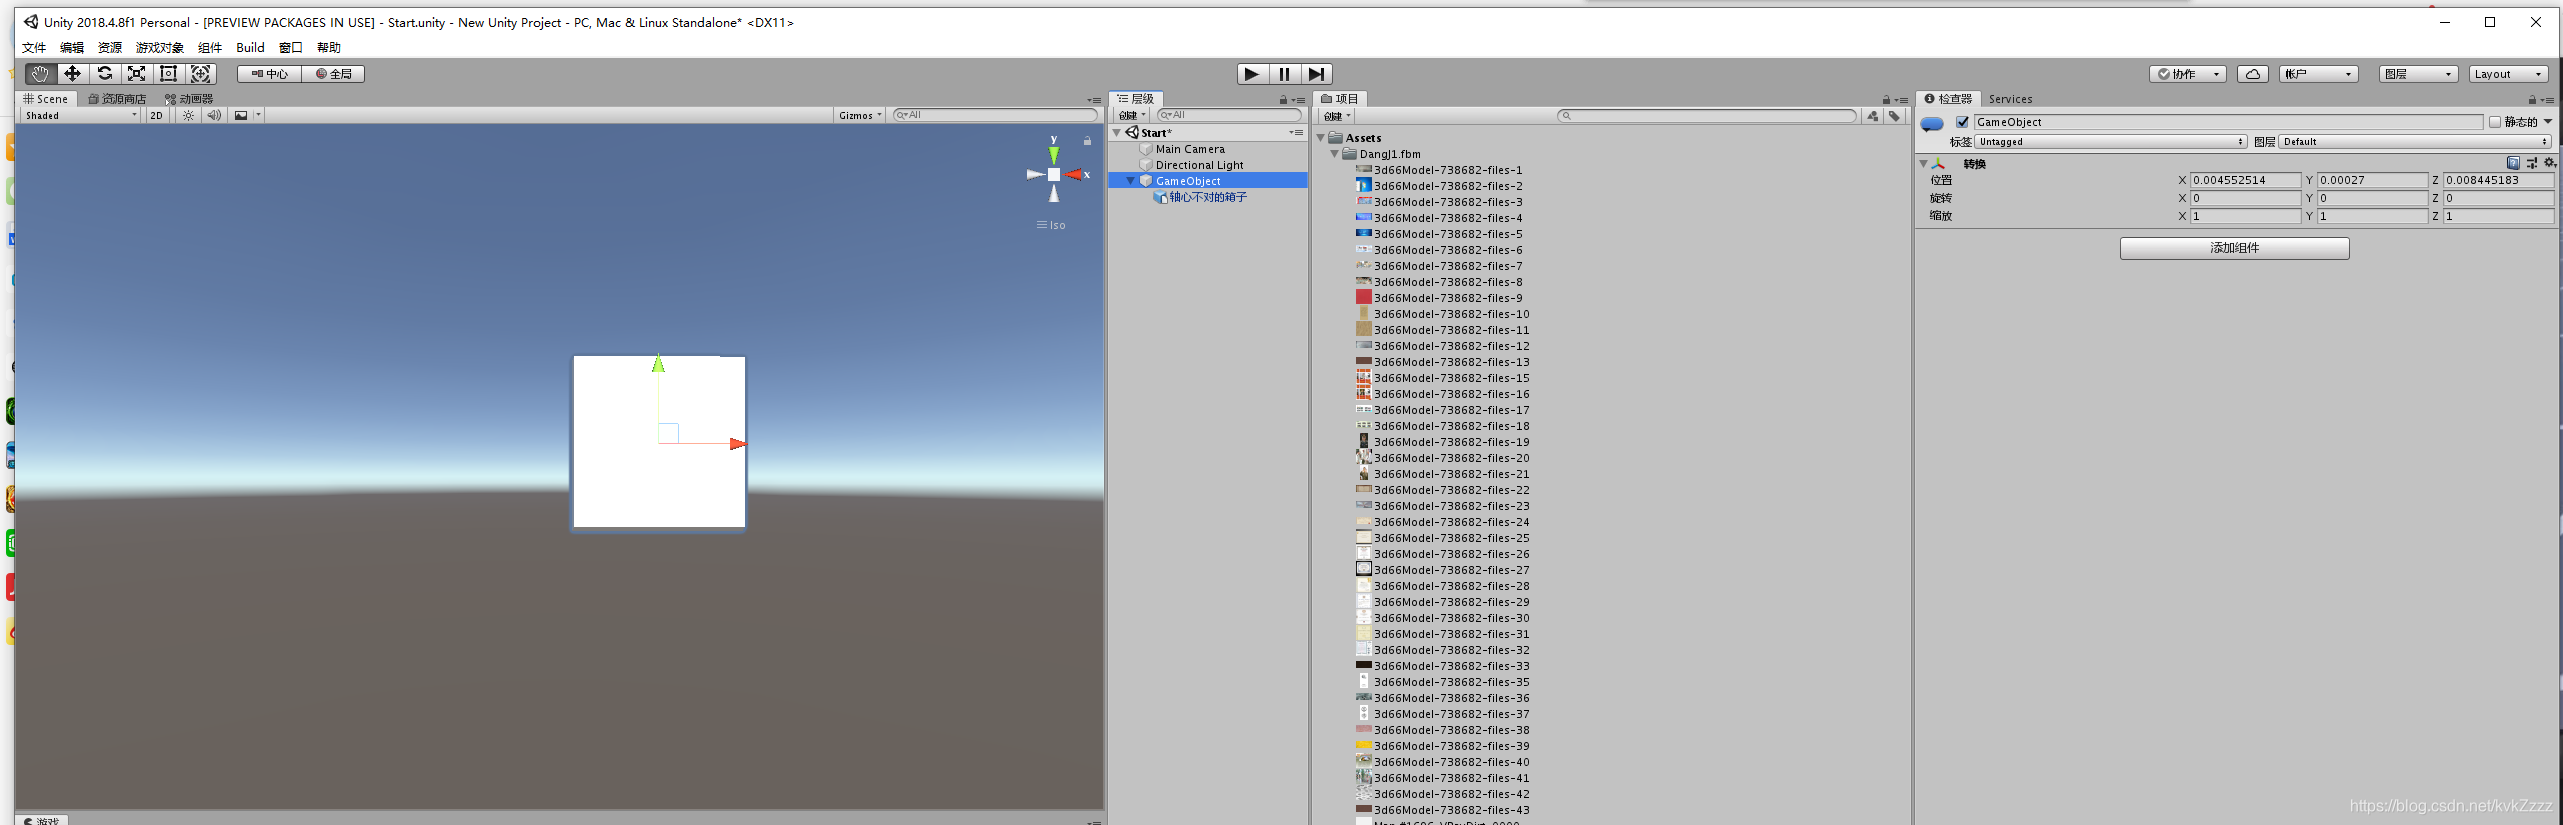2563x825 pixels.
Task: Open the cloud services icon button
Action: click(x=2252, y=74)
